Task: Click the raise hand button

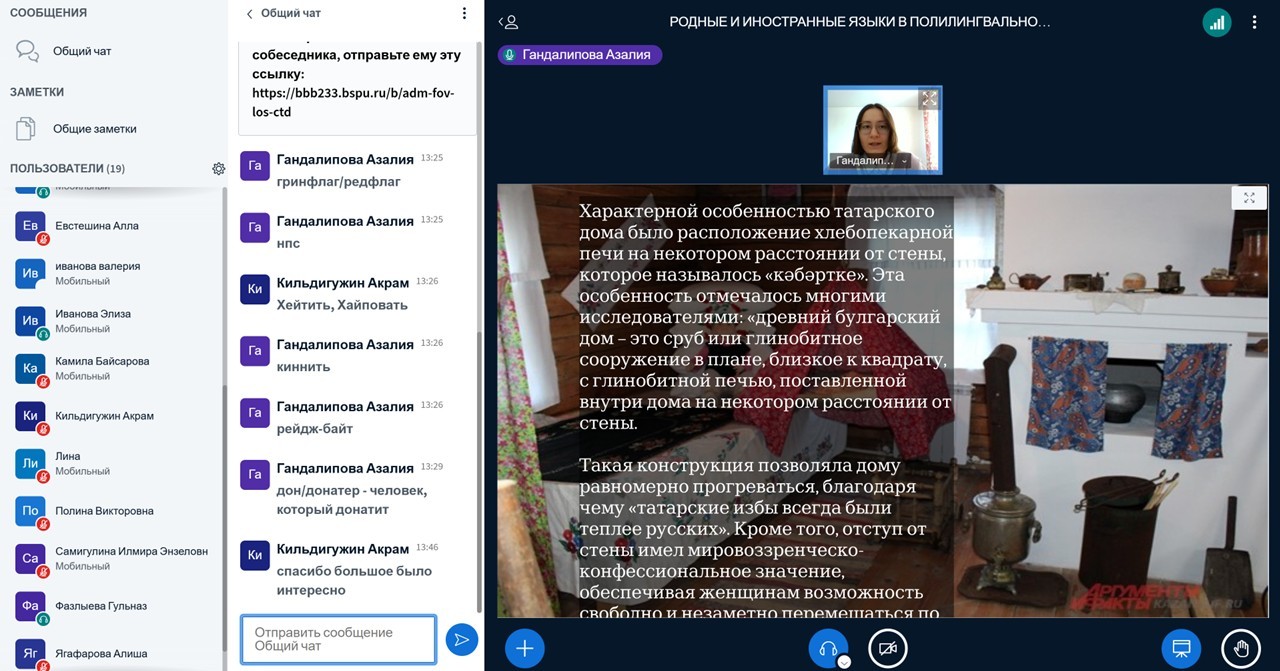Action: (x=1241, y=648)
